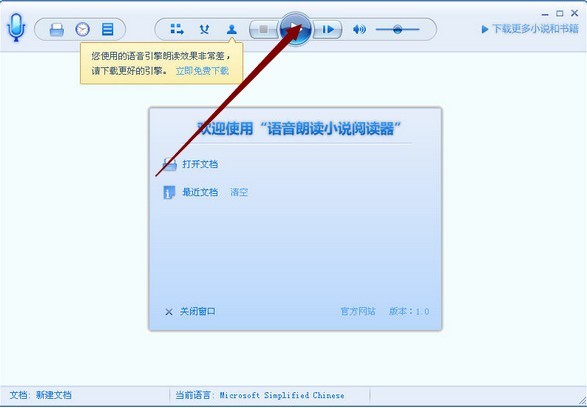The height and width of the screenshot is (408, 587).
Task: Click 打开文档 in welcome panel
Action: click(x=200, y=164)
